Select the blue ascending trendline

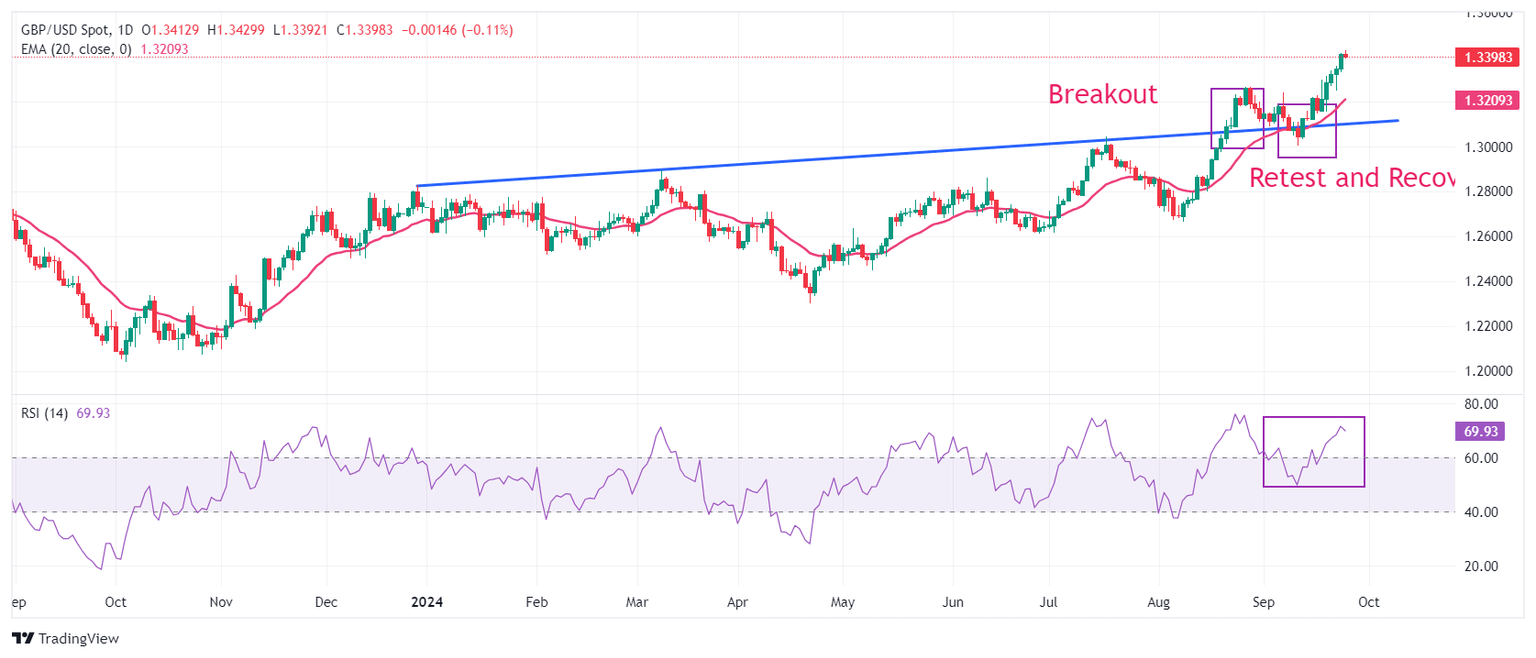click(900, 151)
